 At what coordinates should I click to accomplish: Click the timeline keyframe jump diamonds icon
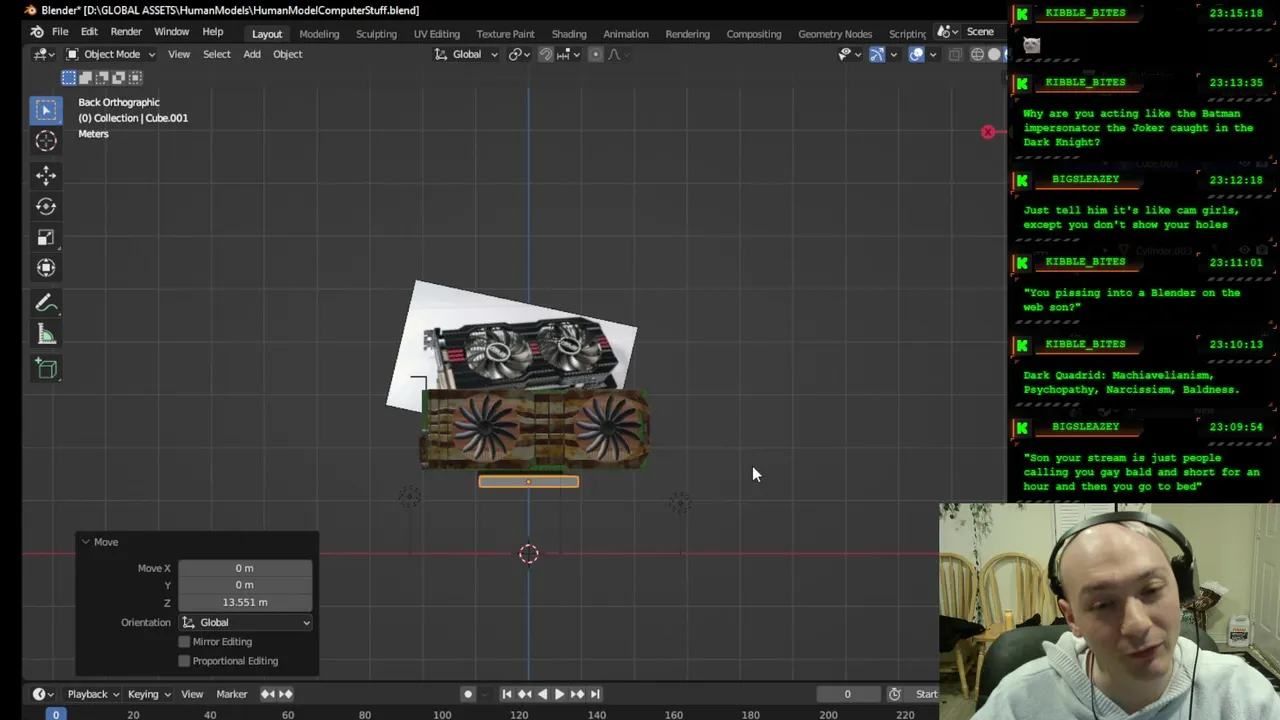tap(277, 694)
